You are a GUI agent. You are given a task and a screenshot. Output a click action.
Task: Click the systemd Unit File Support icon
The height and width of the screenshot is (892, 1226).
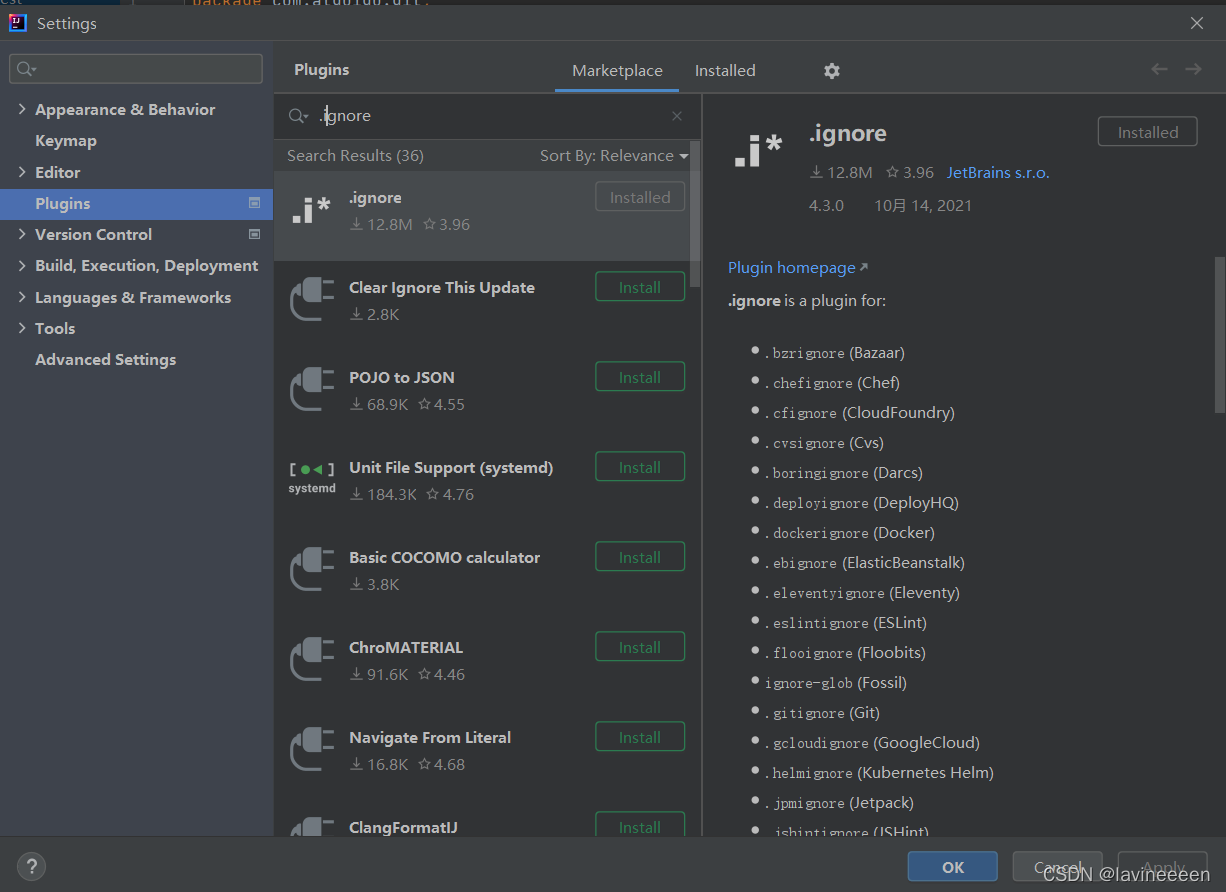coord(311,478)
